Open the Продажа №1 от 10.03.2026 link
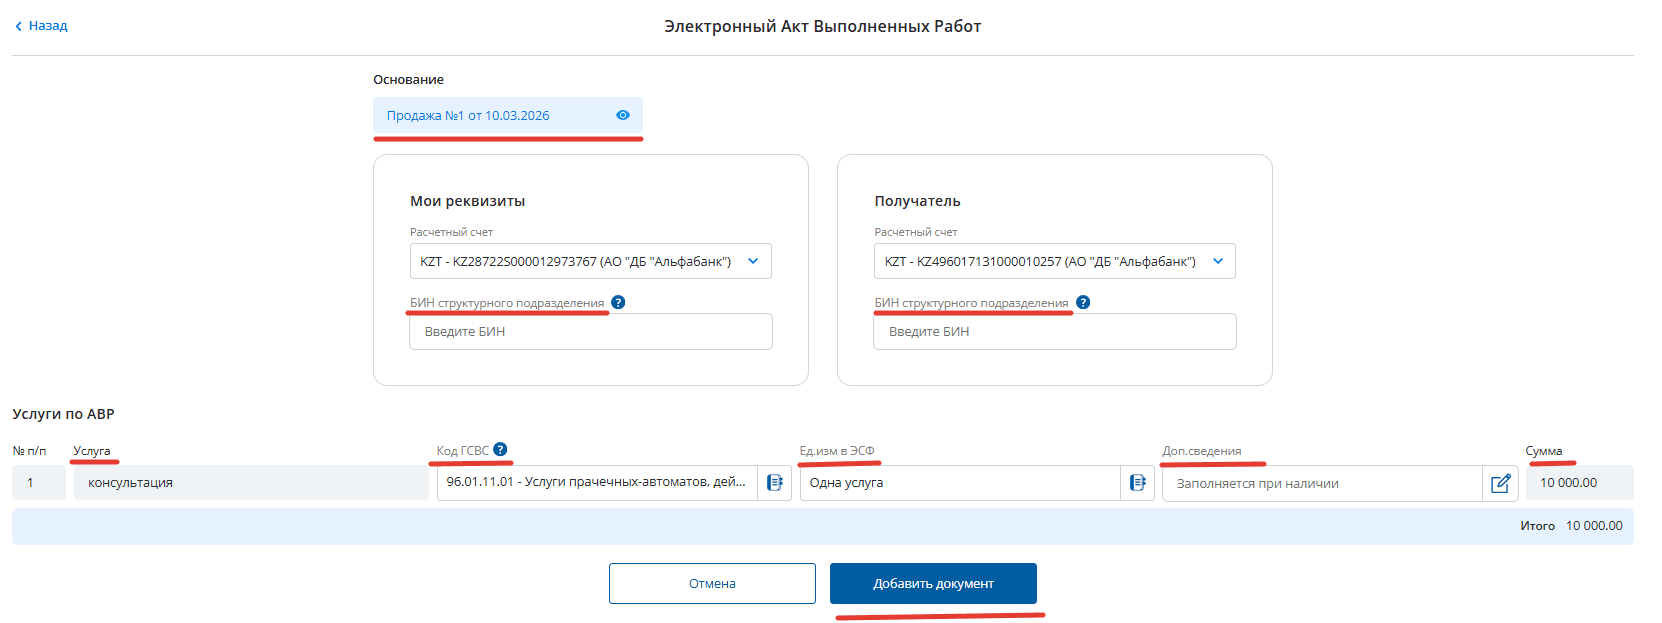The height and width of the screenshot is (623, 1662). pos(468,116)
